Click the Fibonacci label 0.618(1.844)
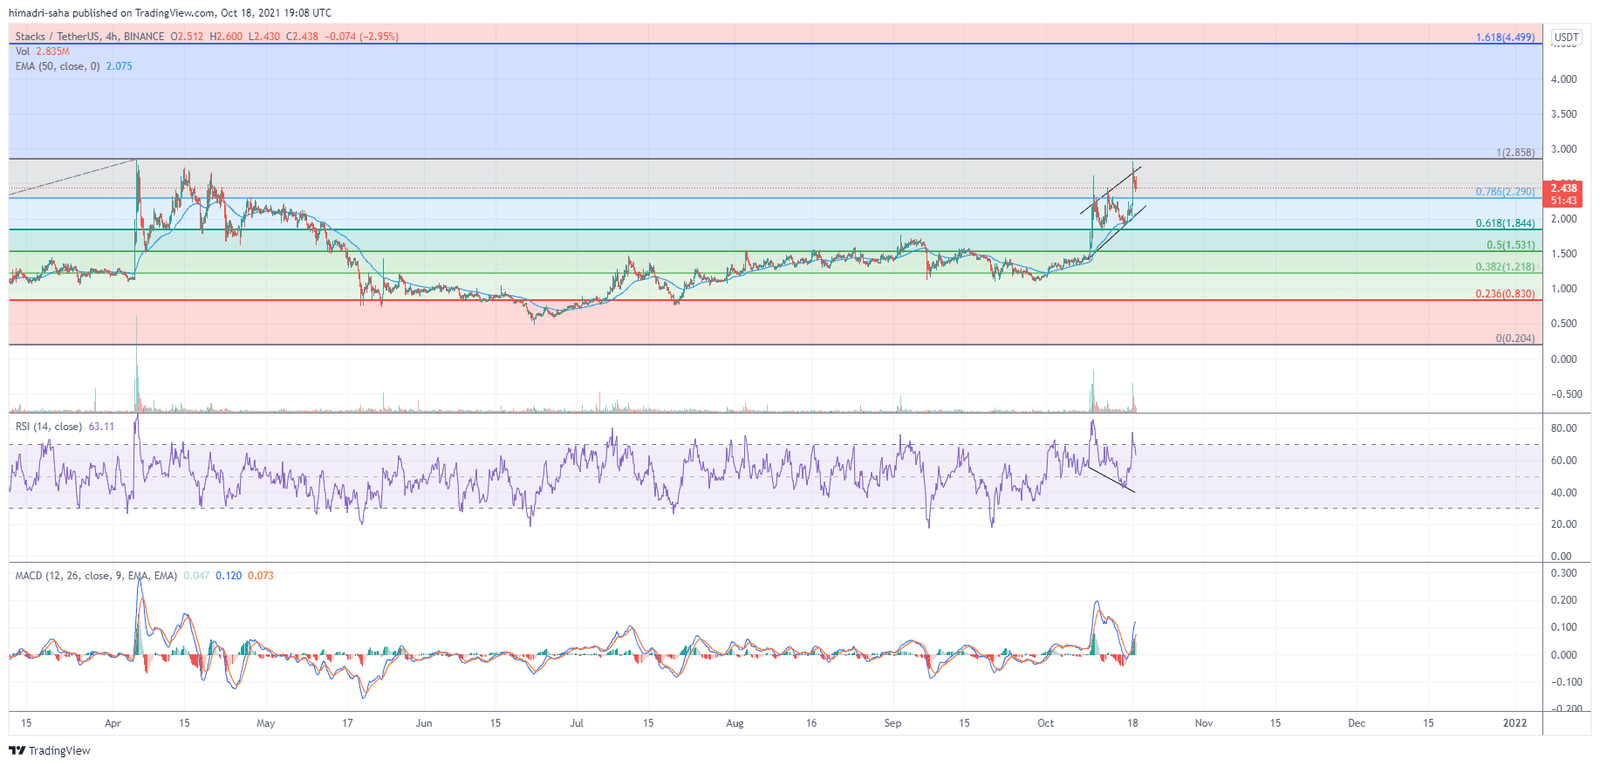 point(1505,224)
